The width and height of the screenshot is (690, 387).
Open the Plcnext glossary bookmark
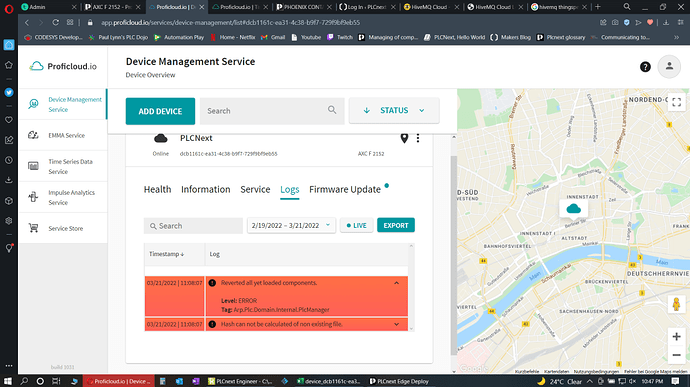(561, 37)
